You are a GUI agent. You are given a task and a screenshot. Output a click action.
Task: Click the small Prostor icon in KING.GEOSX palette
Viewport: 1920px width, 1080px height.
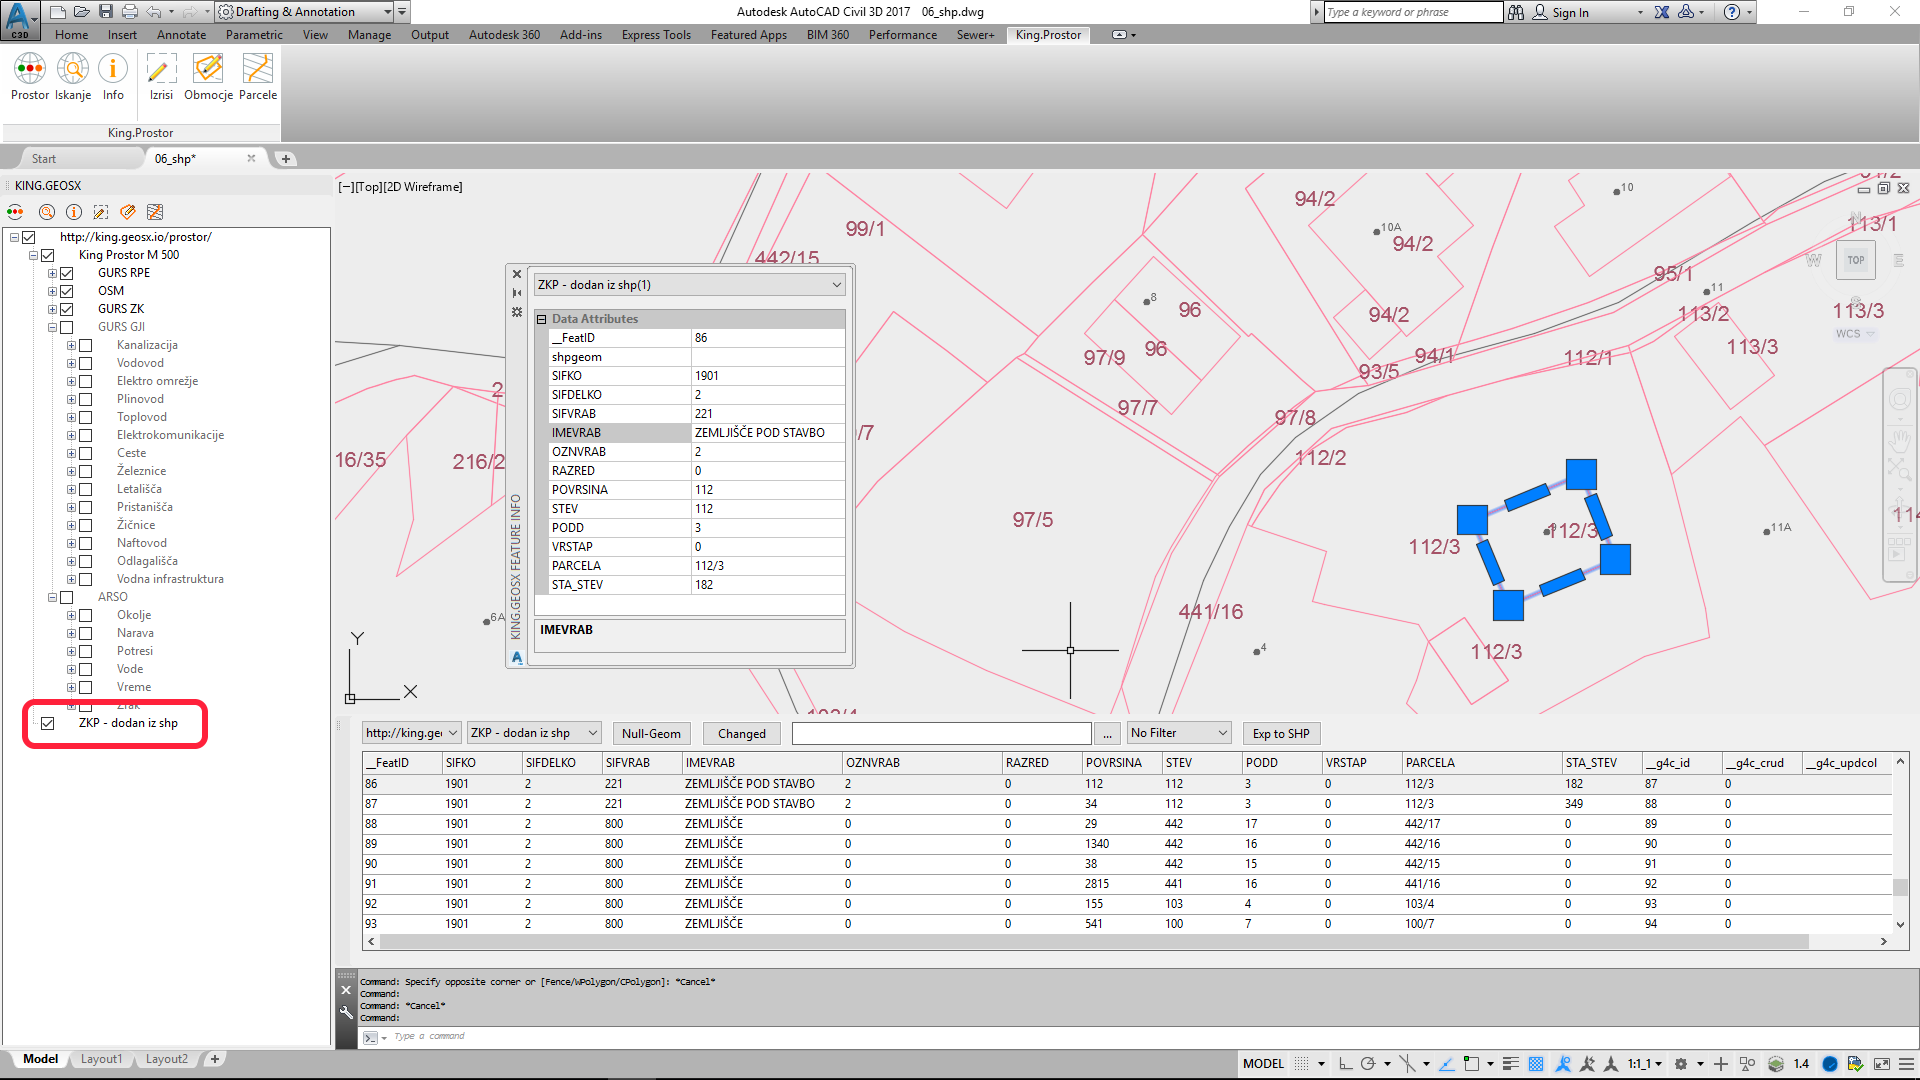pyautogui.click(x=15, y=212)
